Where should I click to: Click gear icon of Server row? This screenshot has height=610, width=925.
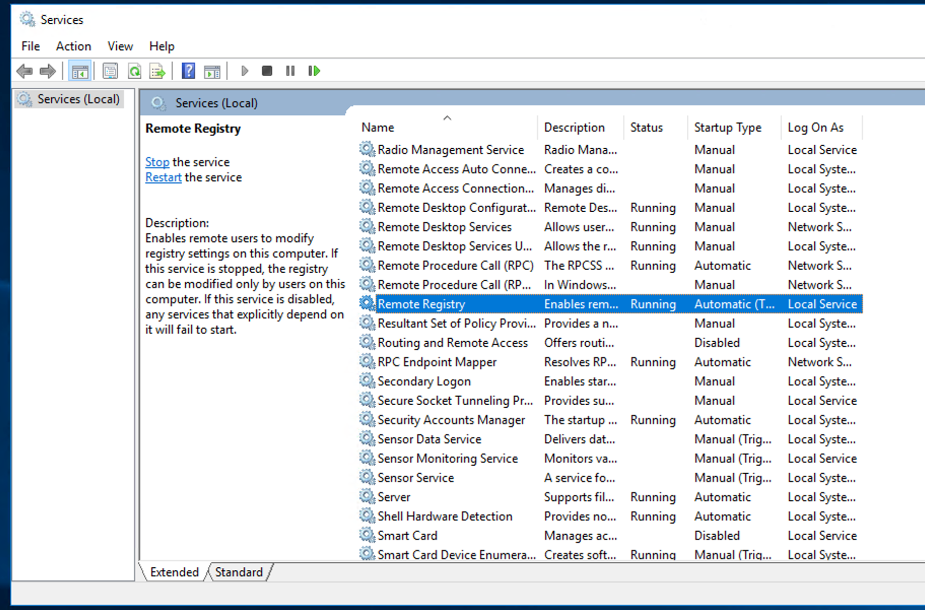click(x=367, y=497)
